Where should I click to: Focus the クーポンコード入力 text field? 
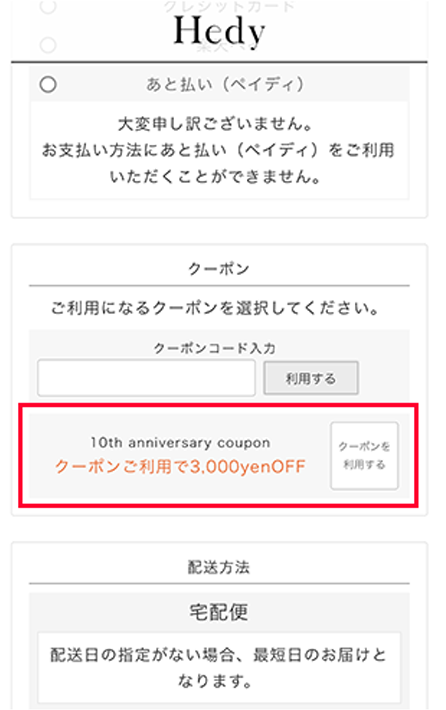pos(146,378)
